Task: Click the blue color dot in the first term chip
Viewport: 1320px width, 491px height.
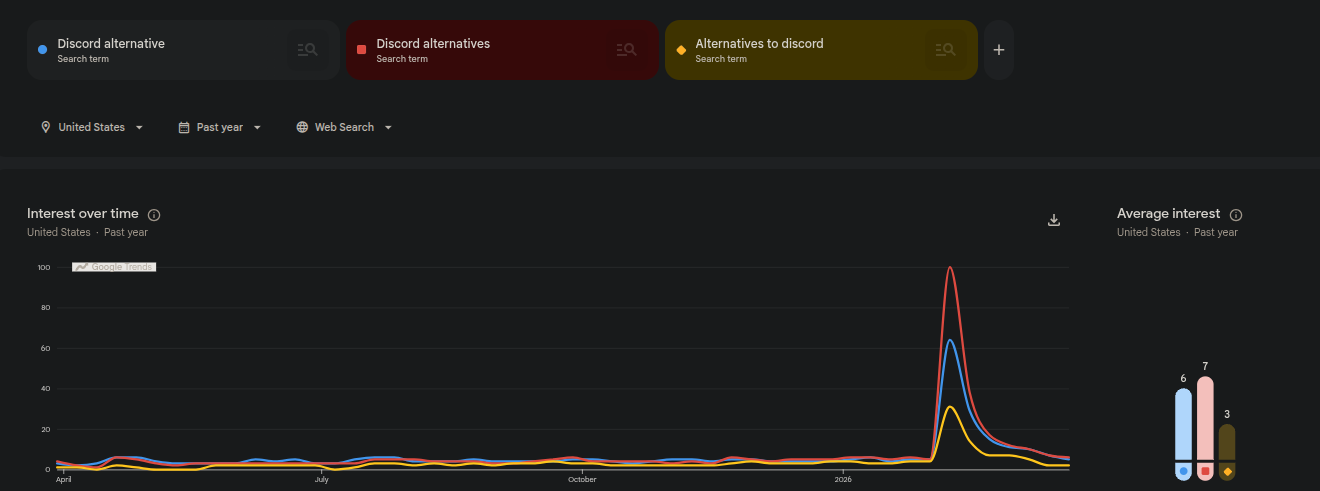Action: (42, 50)
